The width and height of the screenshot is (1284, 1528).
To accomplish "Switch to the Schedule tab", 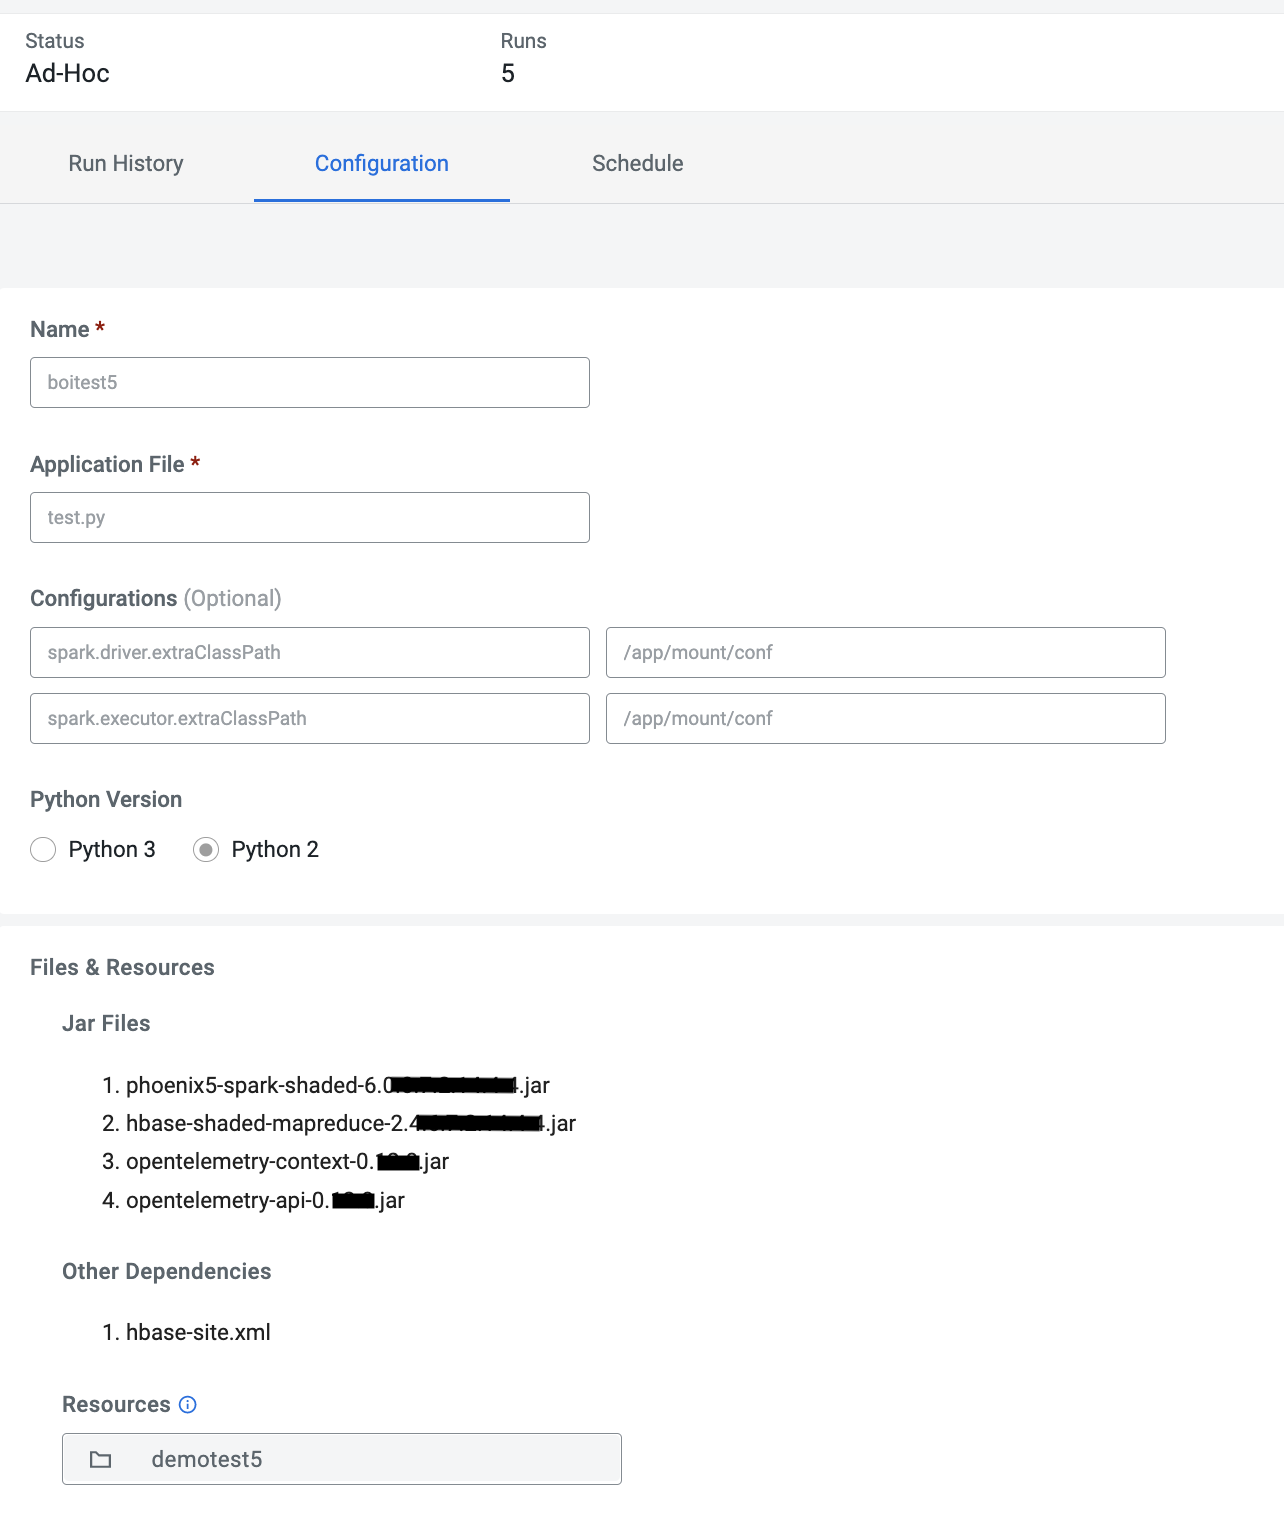I will click(x=637, y=163).
